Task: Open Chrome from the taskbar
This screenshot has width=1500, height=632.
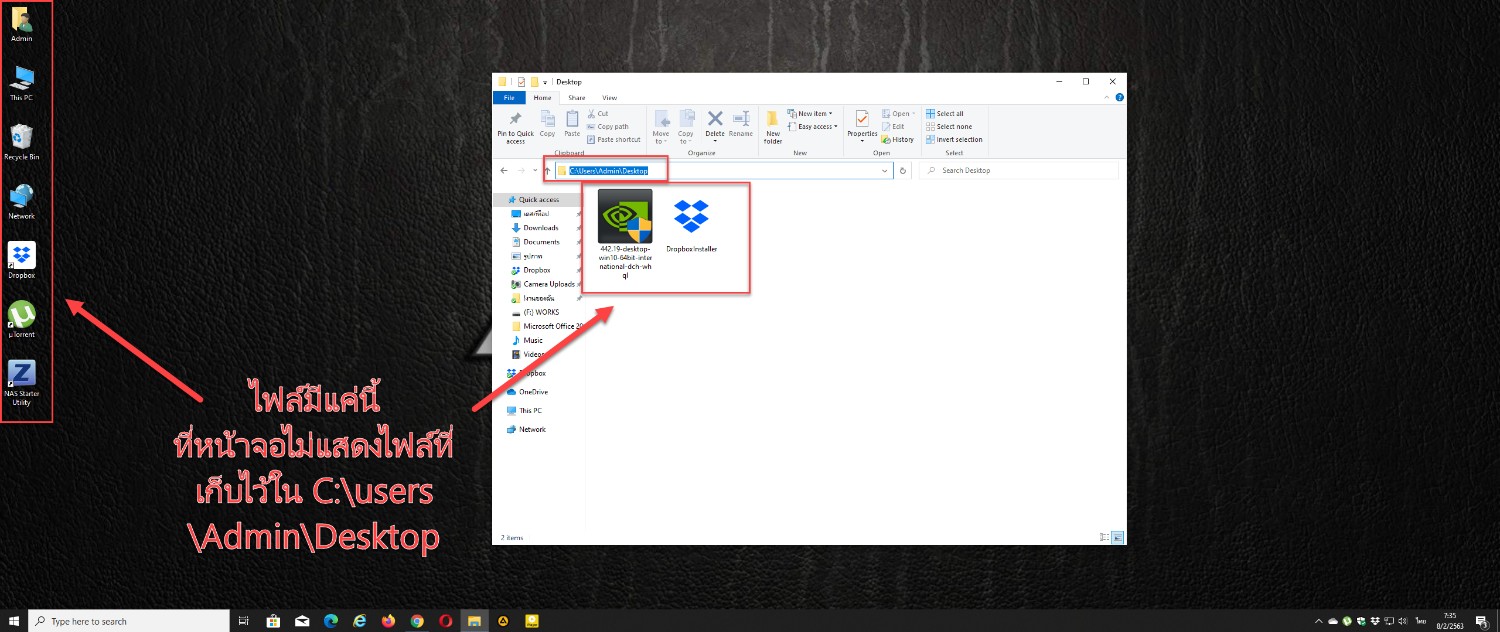Action: [x=417, y=621]
